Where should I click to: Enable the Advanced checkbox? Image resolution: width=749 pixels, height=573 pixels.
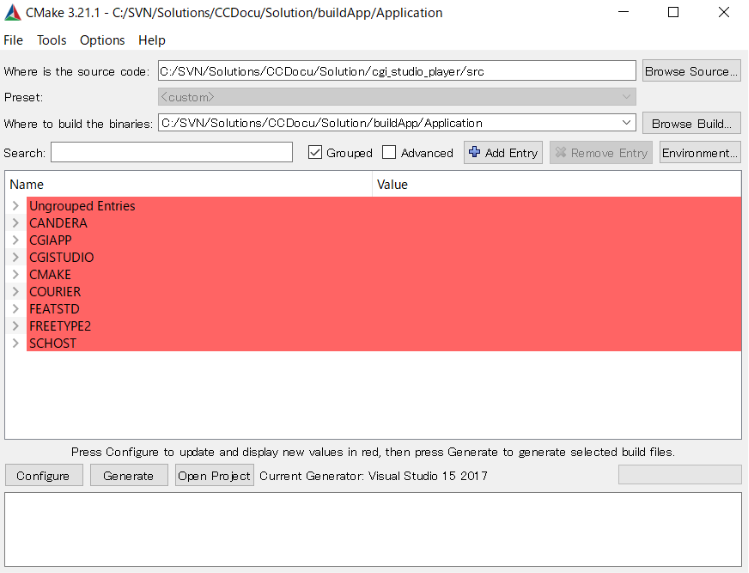tap(389, 153)
